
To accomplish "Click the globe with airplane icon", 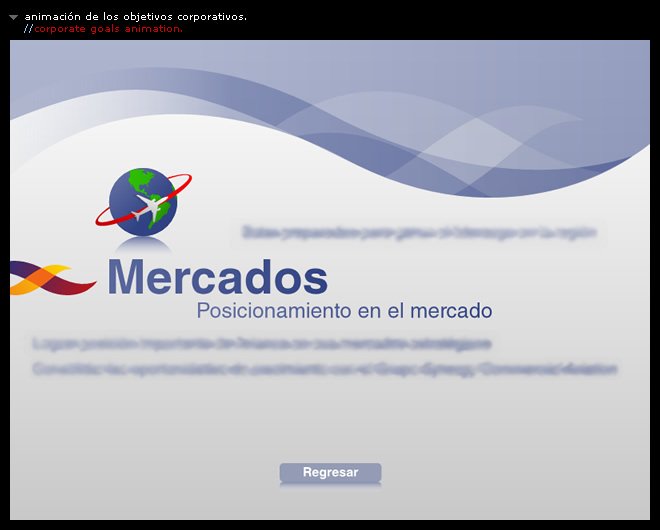I will (141, 200).
